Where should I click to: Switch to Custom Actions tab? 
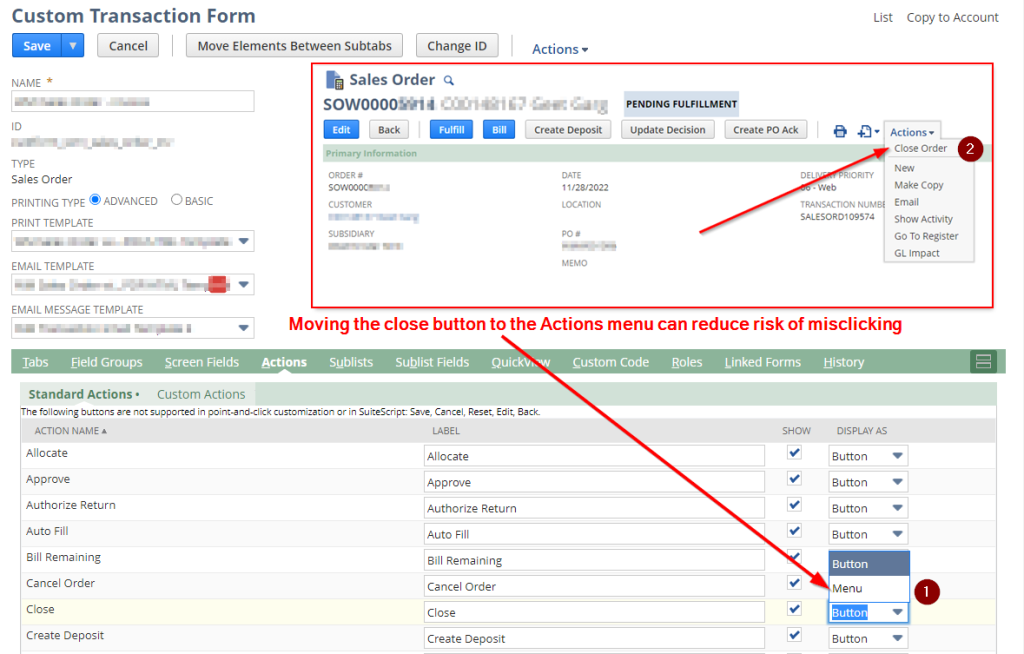[201, 394]
